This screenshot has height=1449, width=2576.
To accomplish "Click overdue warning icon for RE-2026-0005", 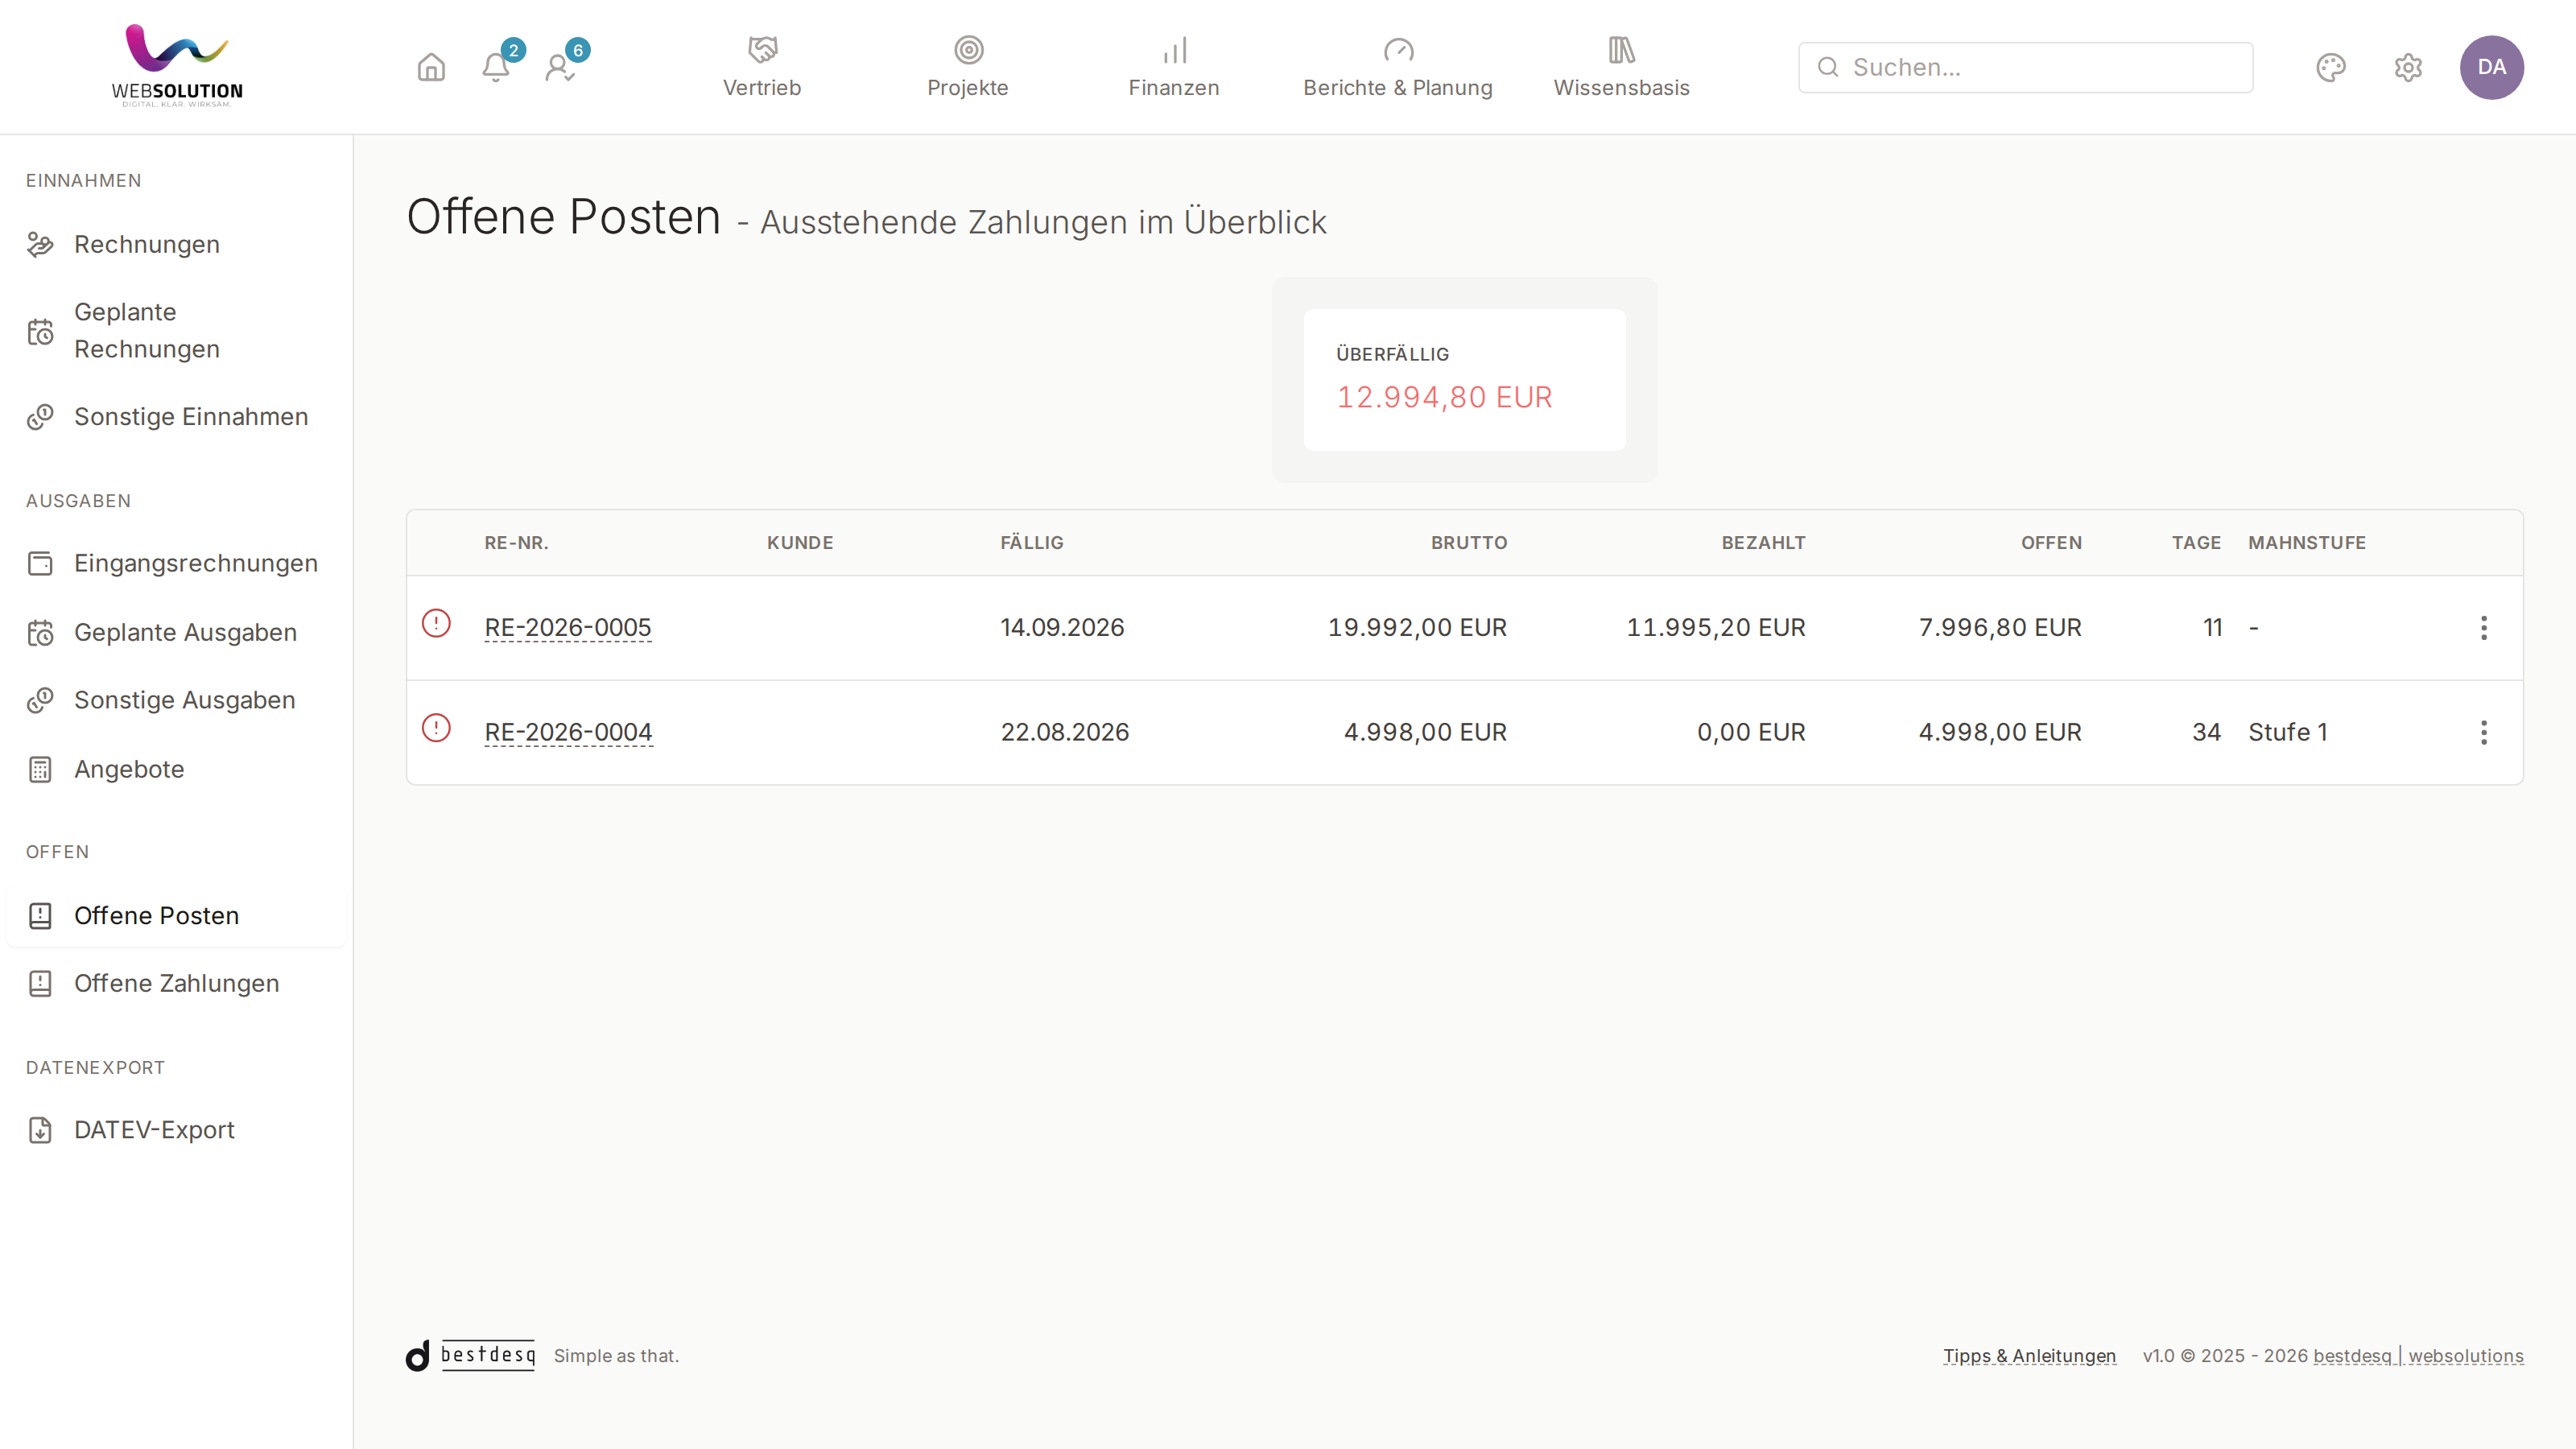I will pyautogui.click(x=436, y=623).
